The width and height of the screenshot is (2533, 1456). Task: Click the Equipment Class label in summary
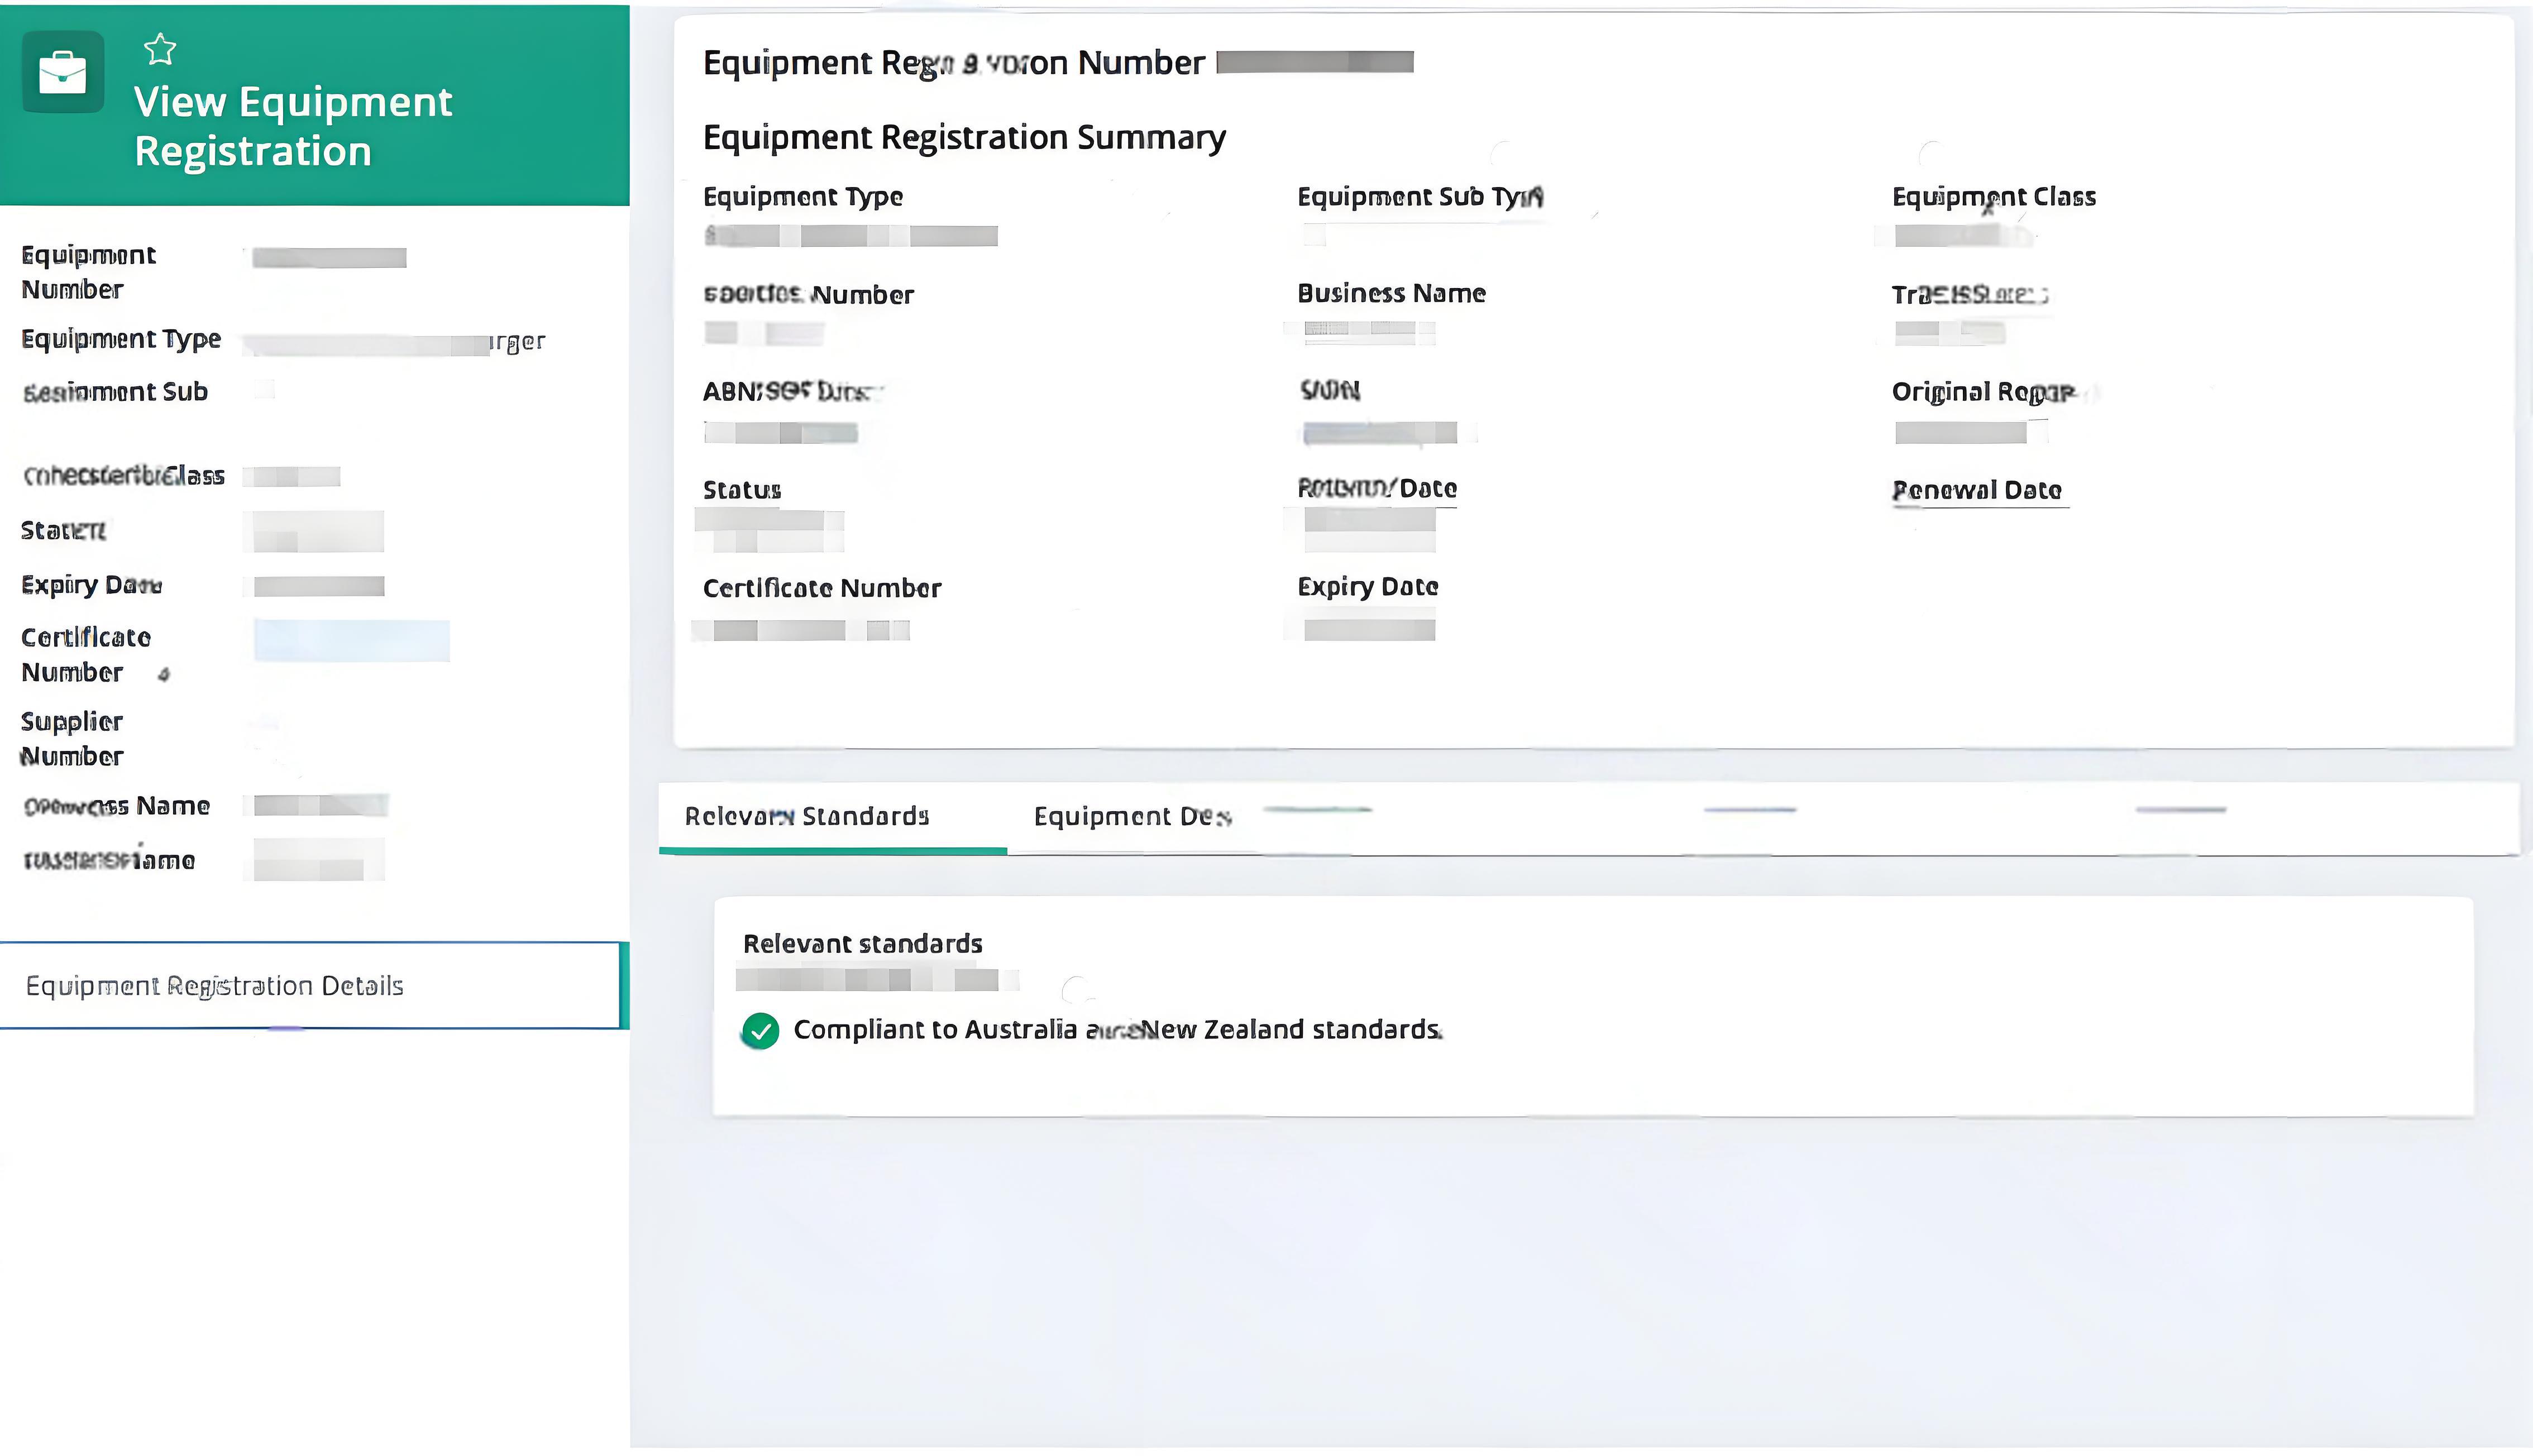click(x=1994, y=197)
